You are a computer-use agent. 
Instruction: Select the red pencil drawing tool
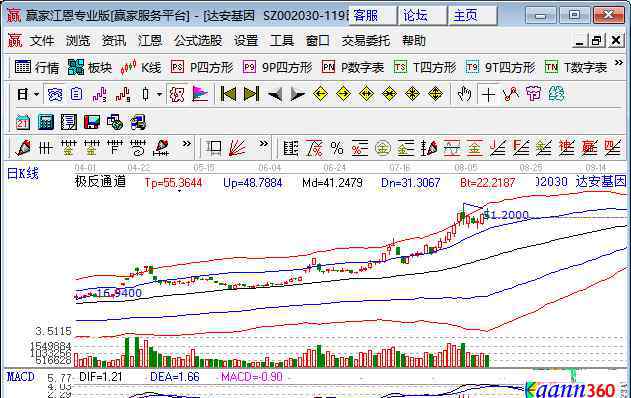click(23, 148)
